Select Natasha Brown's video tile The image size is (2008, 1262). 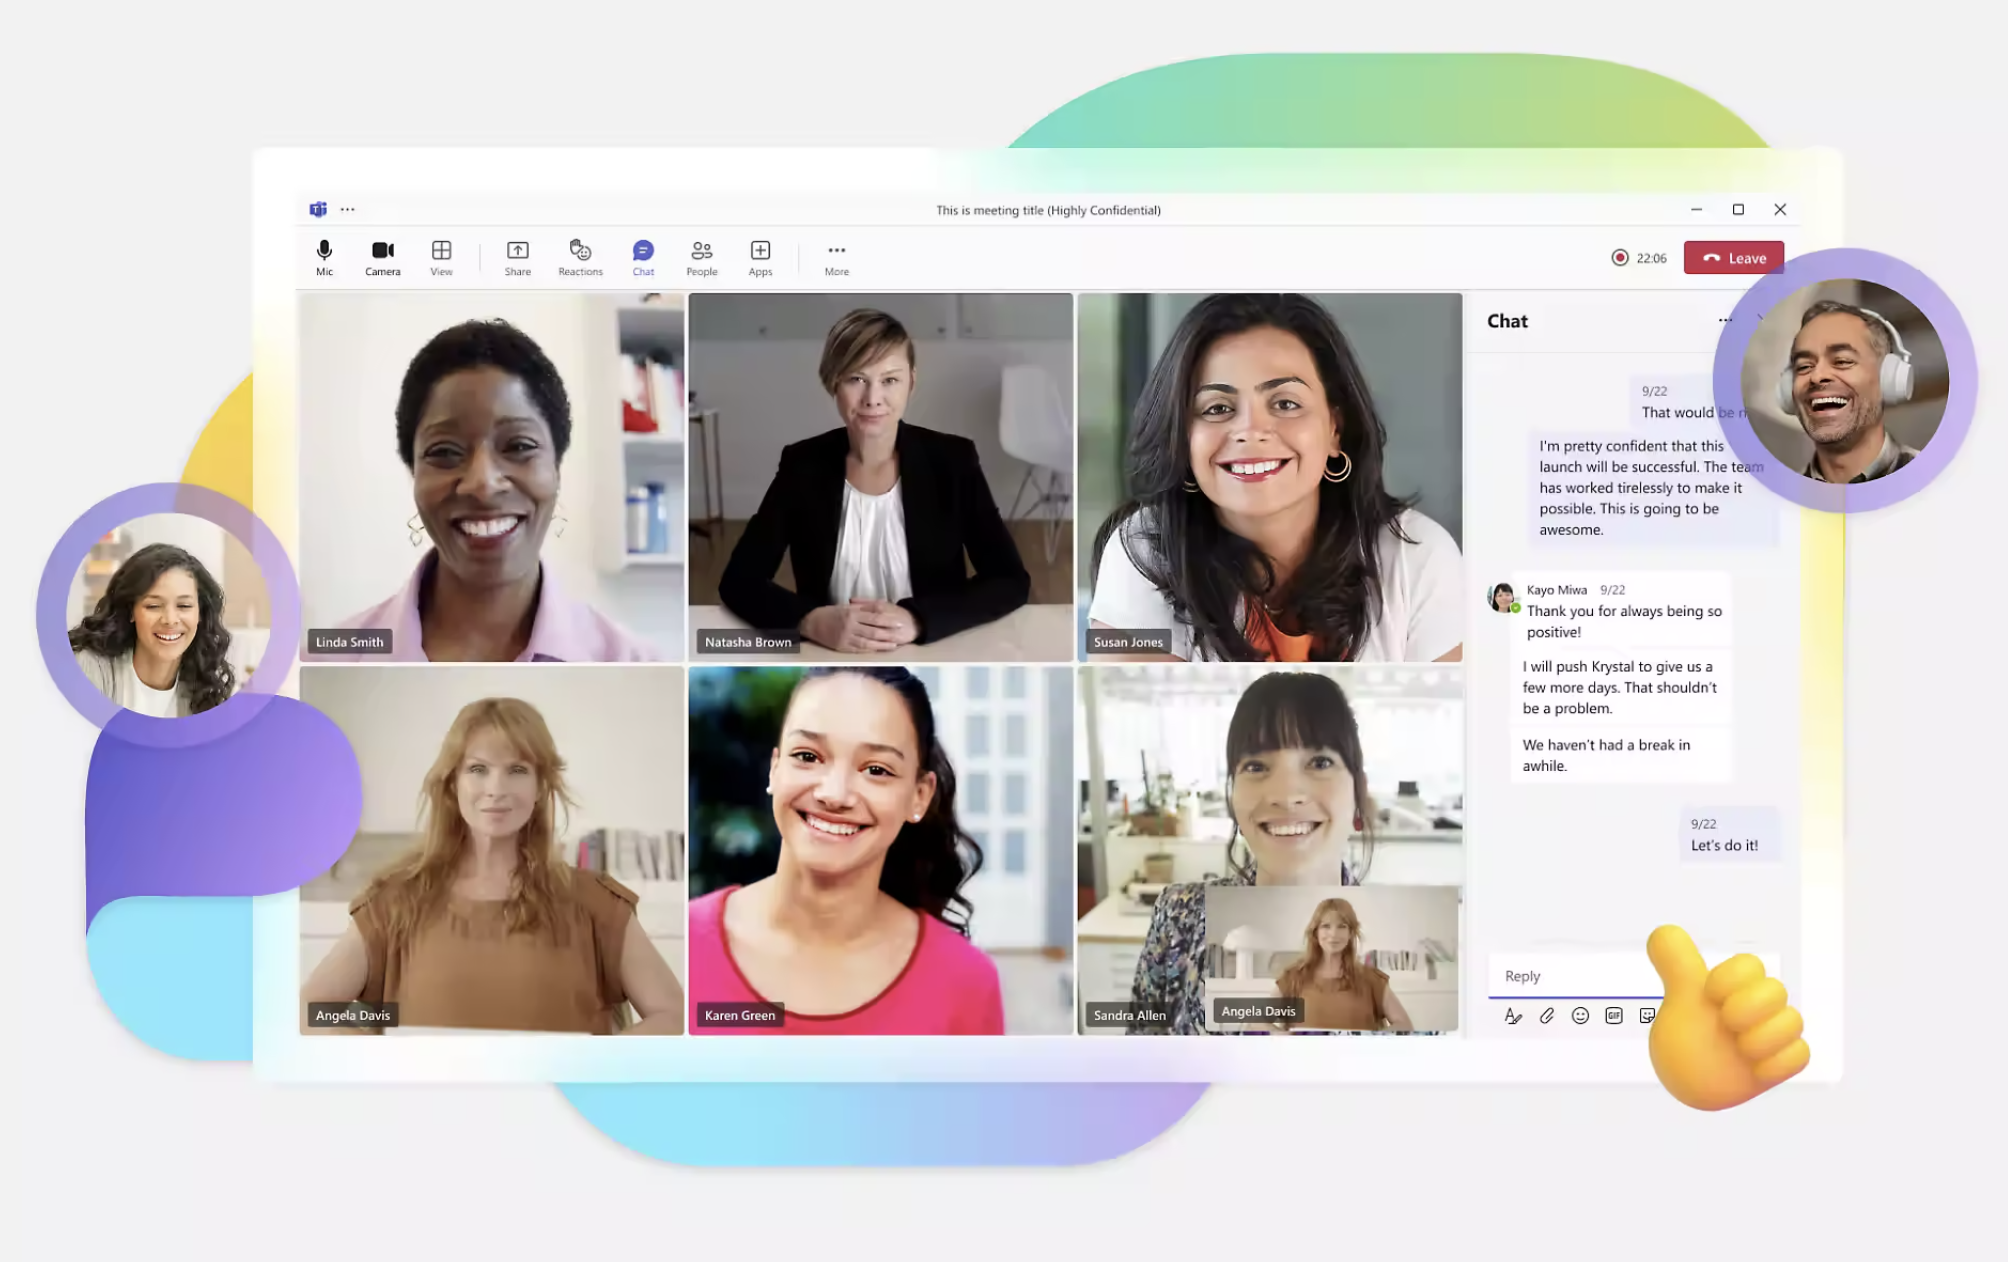880,477
